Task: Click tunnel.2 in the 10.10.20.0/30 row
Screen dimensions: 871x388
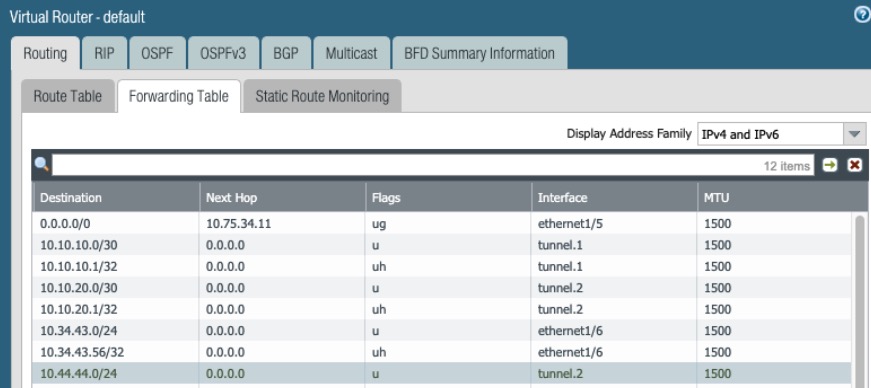Action: [x=560, y=288]
